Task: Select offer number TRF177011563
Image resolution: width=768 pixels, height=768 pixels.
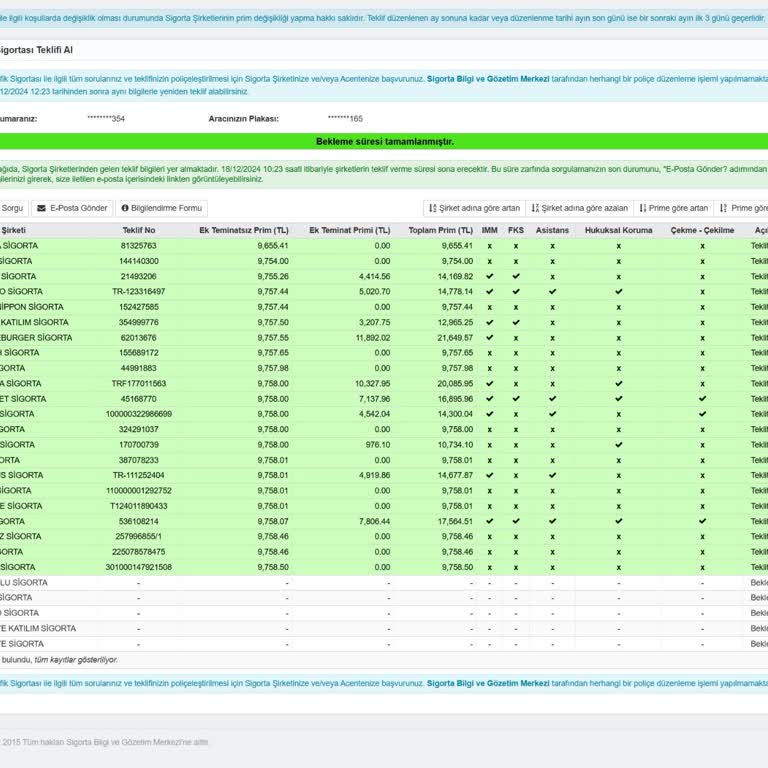Action: 139,384
